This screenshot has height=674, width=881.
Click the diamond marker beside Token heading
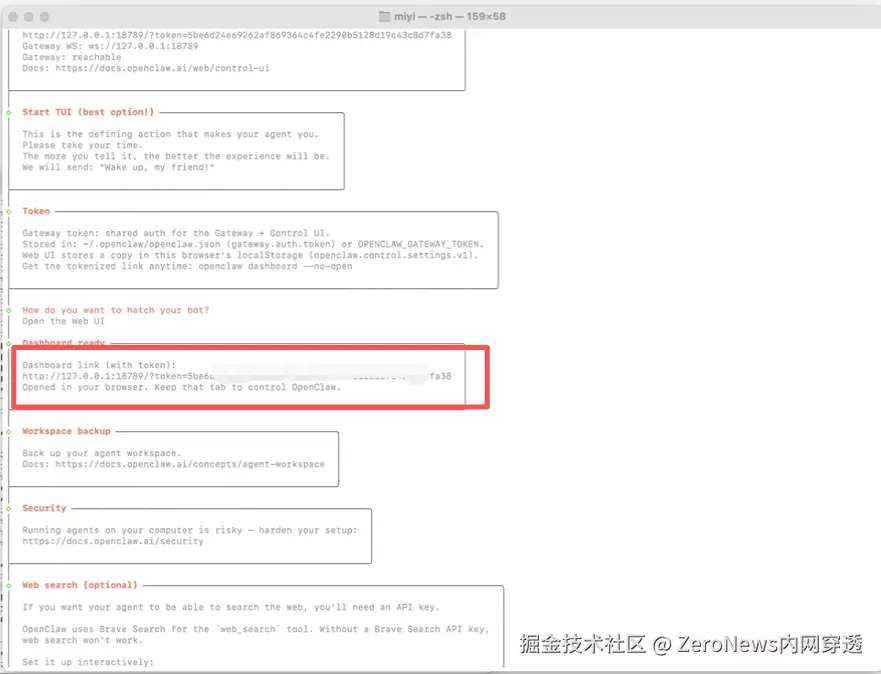pos(9,212)
